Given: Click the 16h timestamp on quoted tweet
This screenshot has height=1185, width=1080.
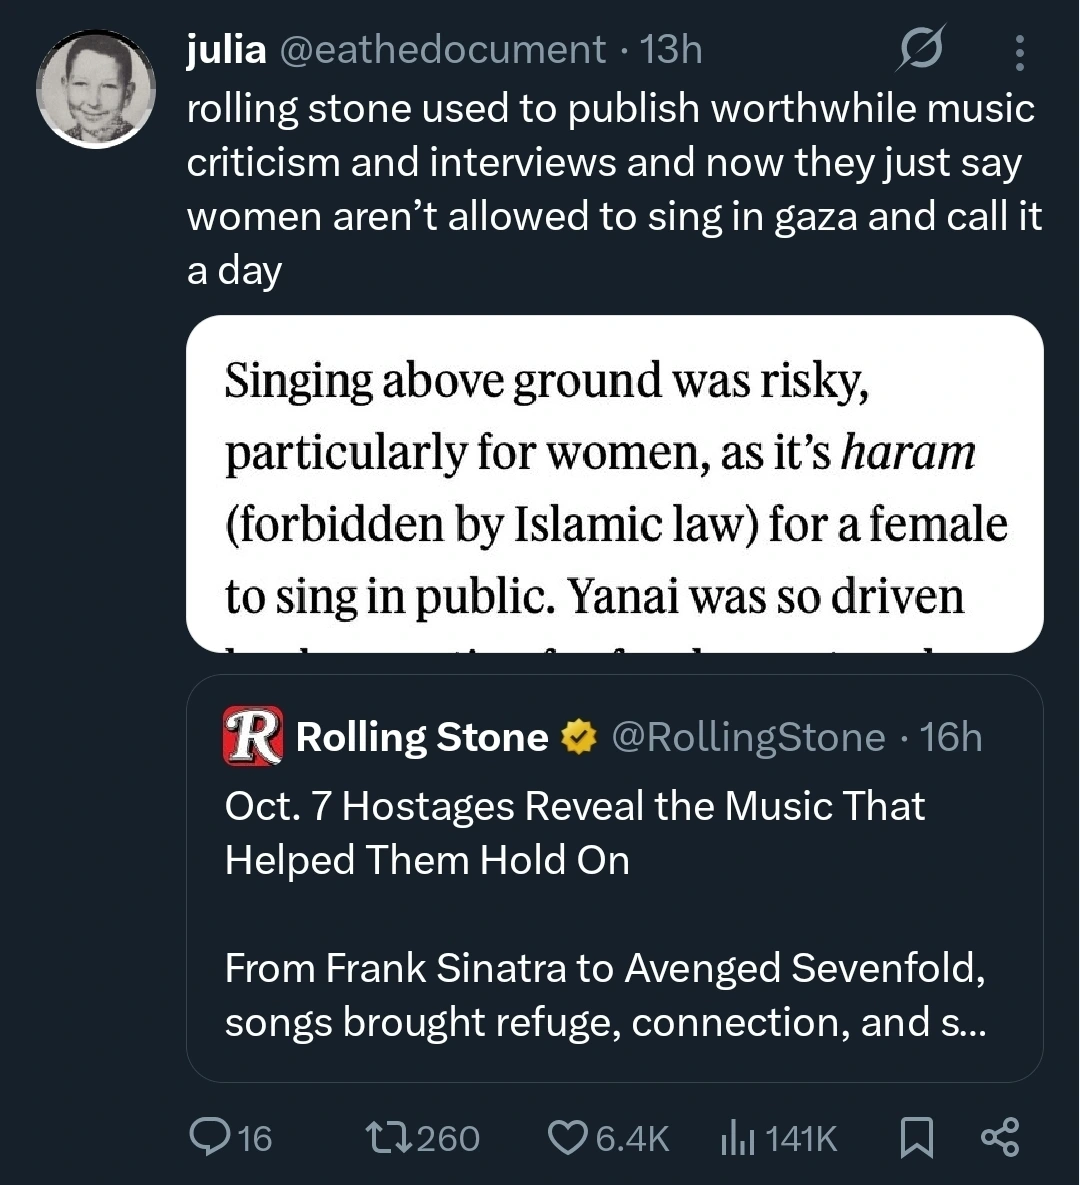Looking at the screenshot, I should 951,737.
